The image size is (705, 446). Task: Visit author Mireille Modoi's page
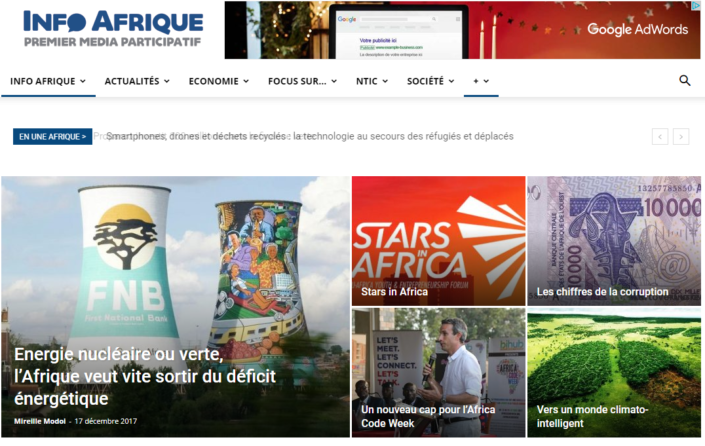click(x=40, y=421)
